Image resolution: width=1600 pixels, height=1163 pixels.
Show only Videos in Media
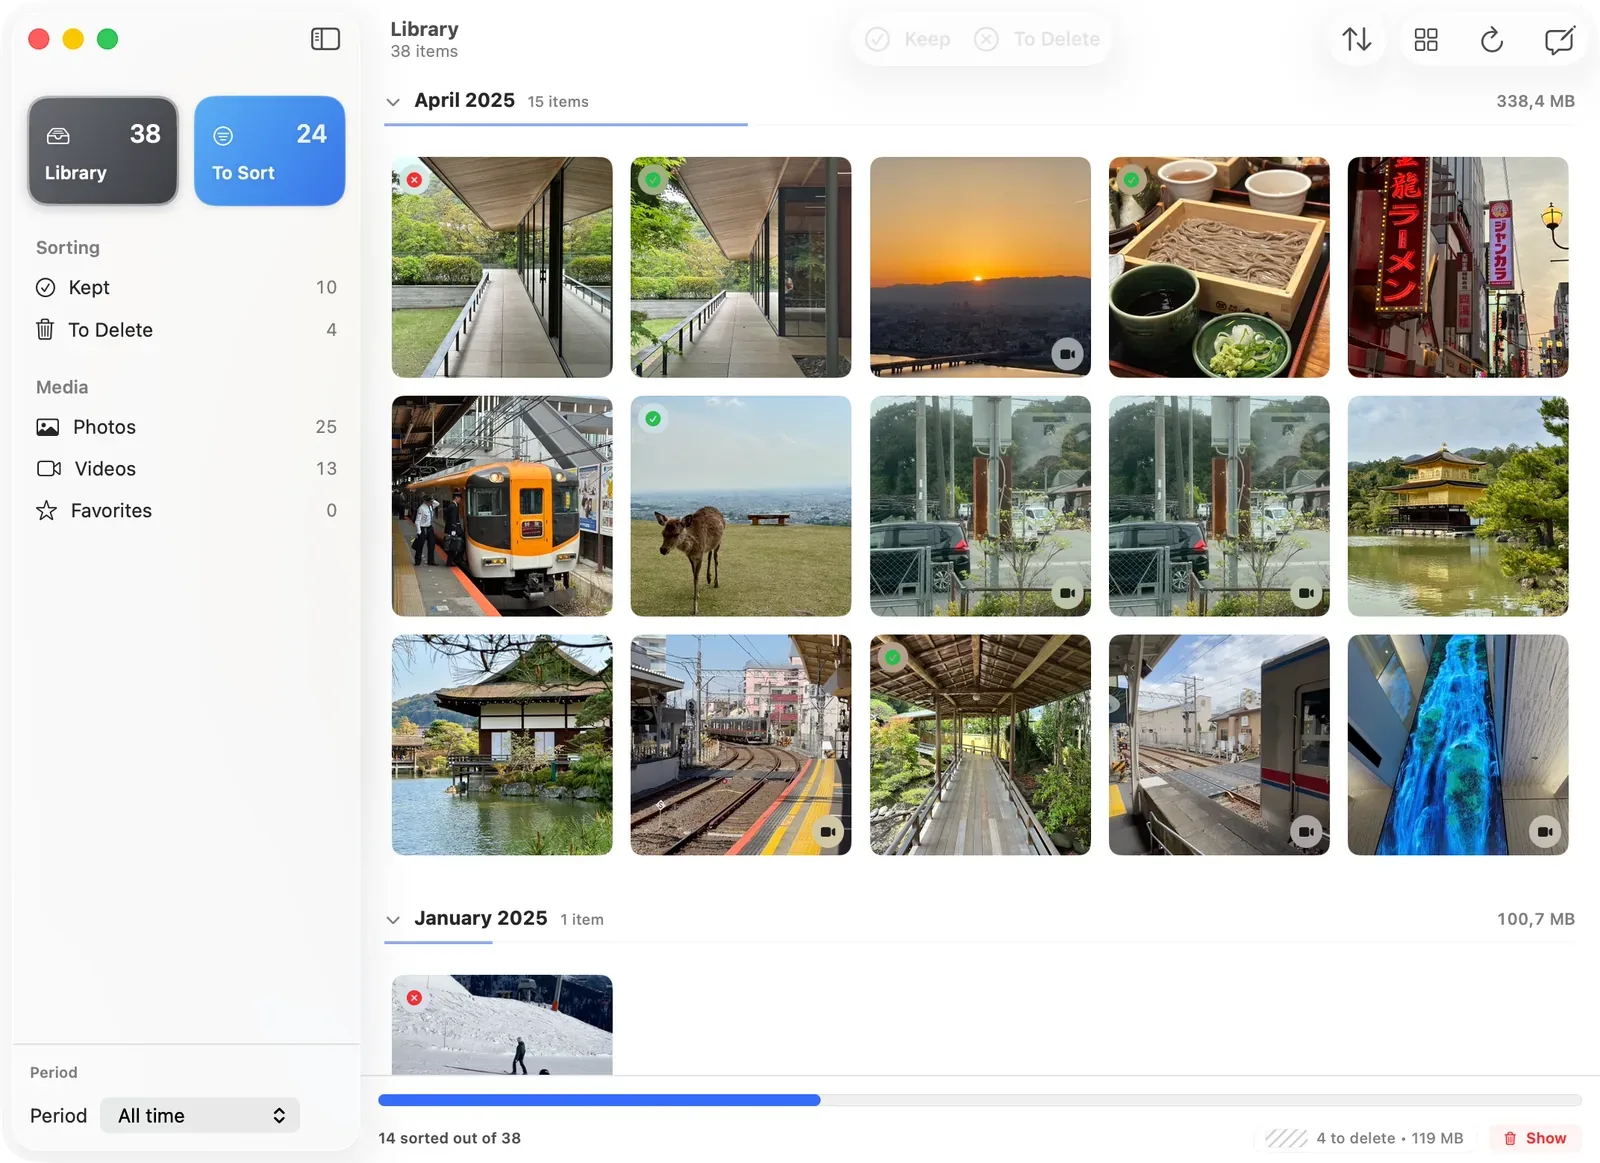pyautogui.click(x=186, y=469)
